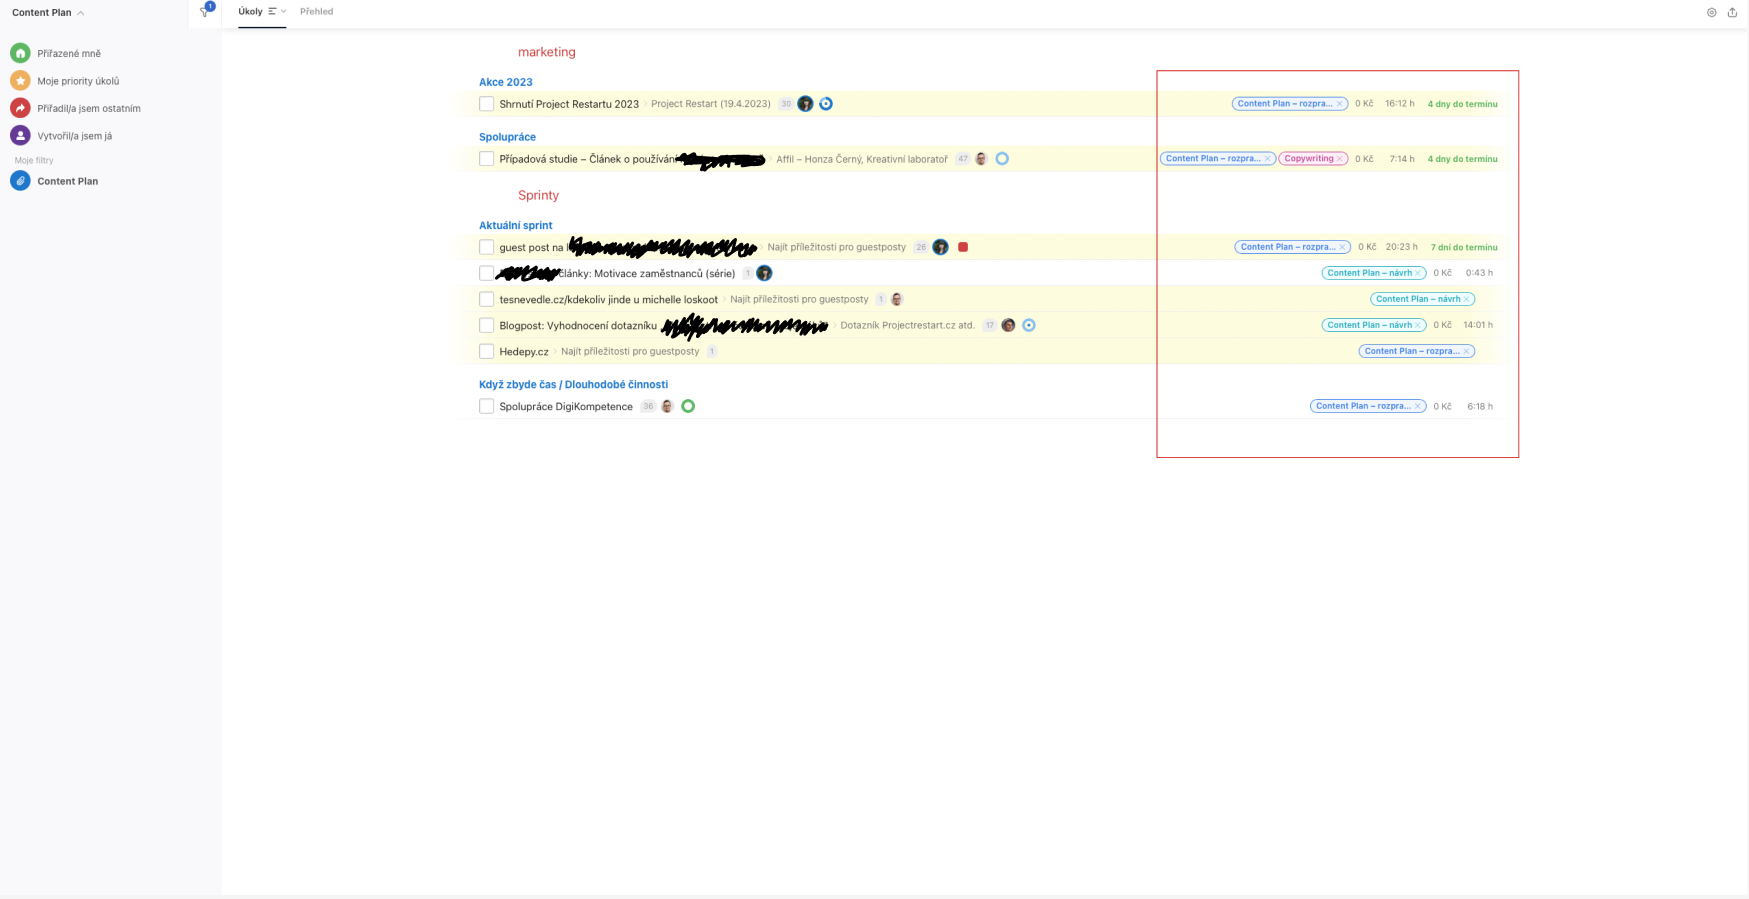Screen dimensions: 1749x899
Task: Click the Copywriting tag label
Action: click(1309, 159)
